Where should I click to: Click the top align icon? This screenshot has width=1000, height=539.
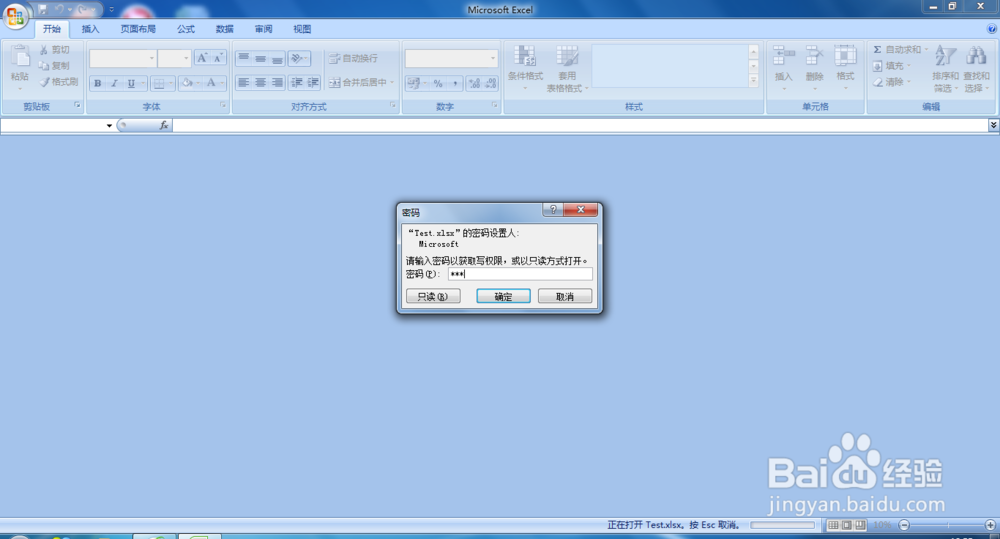(x=244, y=58)
